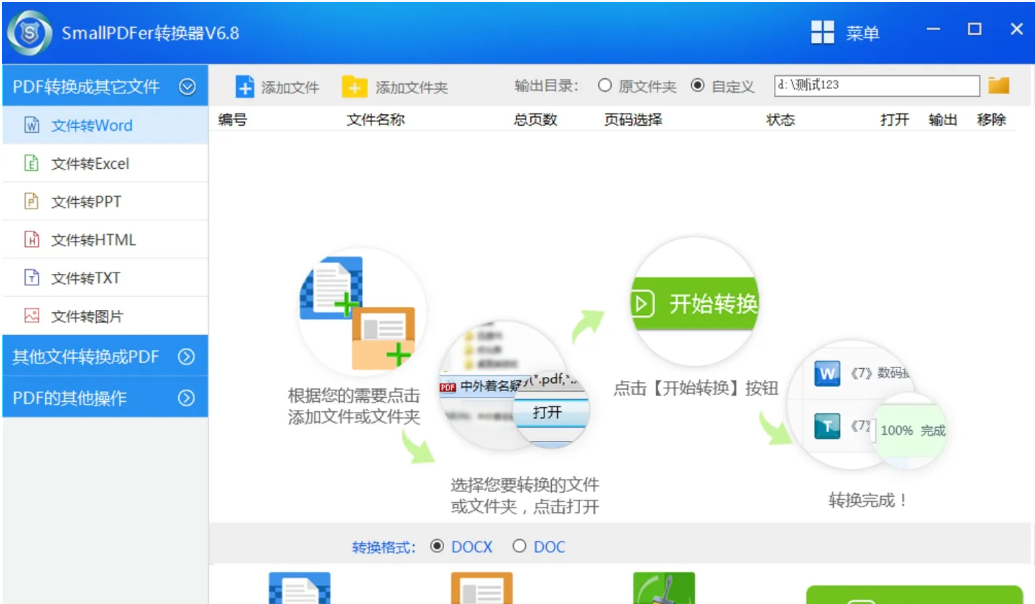Click the green brush icon at the bottom

pyautogui.click(x=664, y=588)
